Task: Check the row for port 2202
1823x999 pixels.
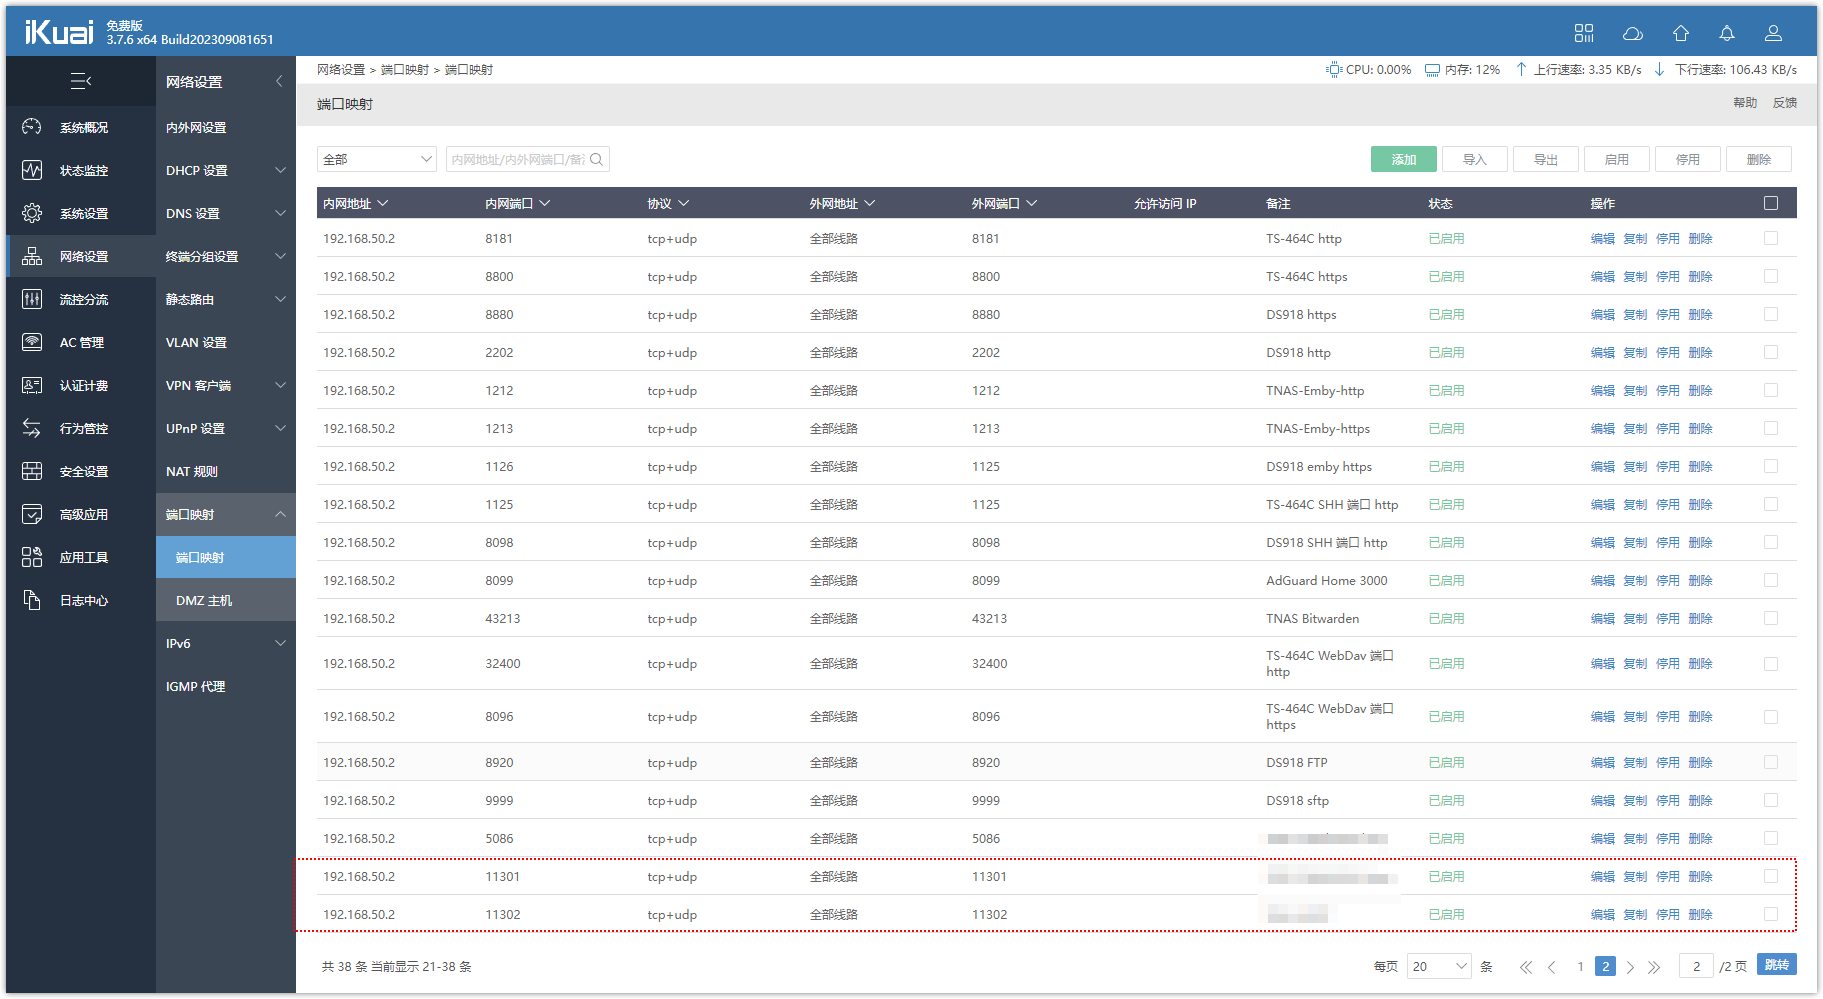Action: pyautogui.click(x=1771, y=352)
